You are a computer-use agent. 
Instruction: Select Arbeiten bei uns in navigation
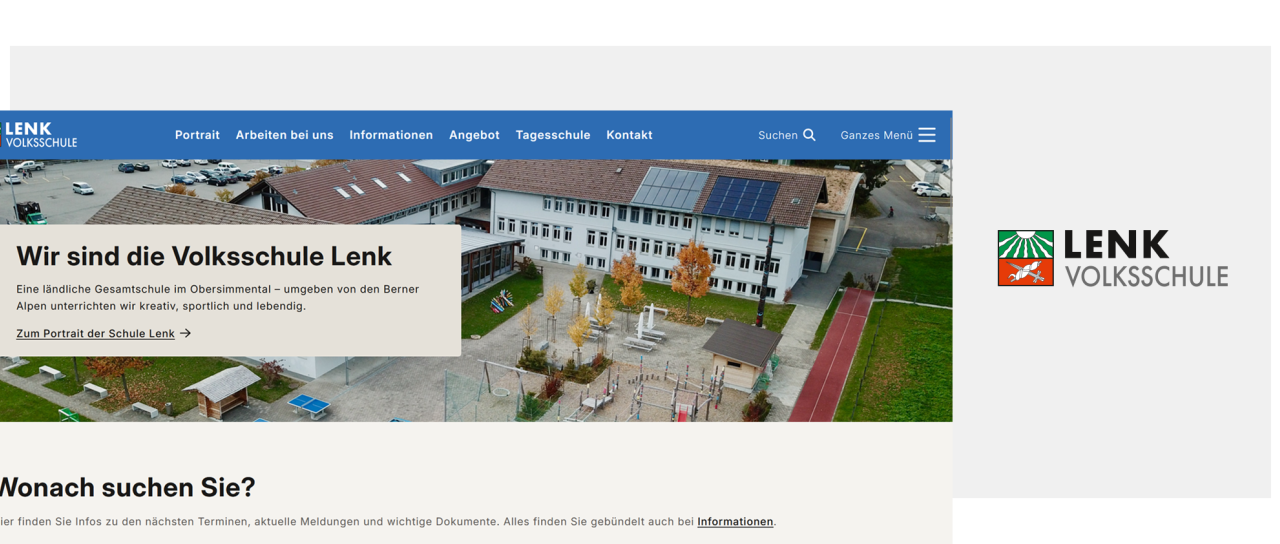[x=284, y=135]
